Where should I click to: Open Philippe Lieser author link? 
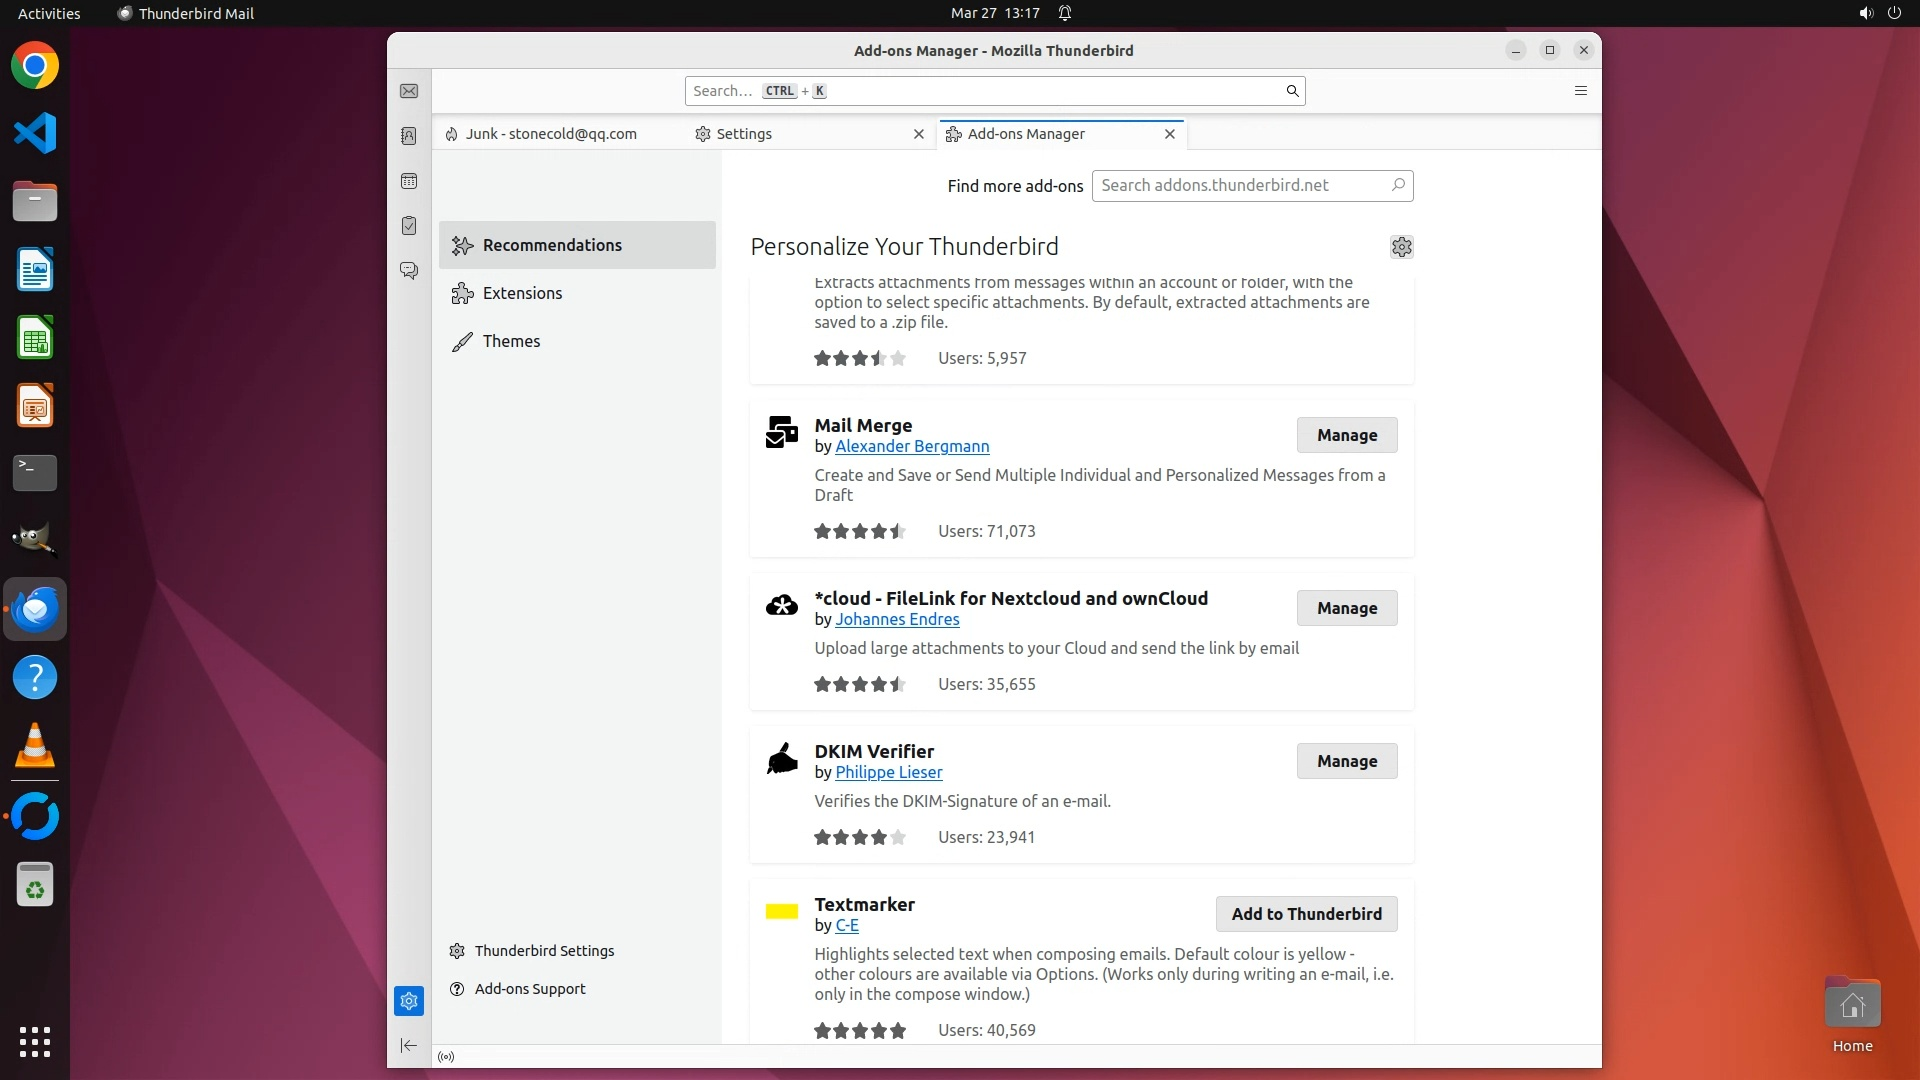[x=888, y=772]
